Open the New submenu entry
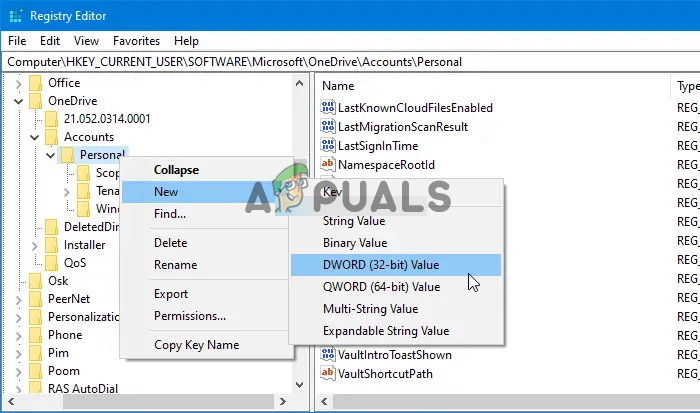Viewport: 700px width, 413px height. pyautogui.click(x=207, y=192)
